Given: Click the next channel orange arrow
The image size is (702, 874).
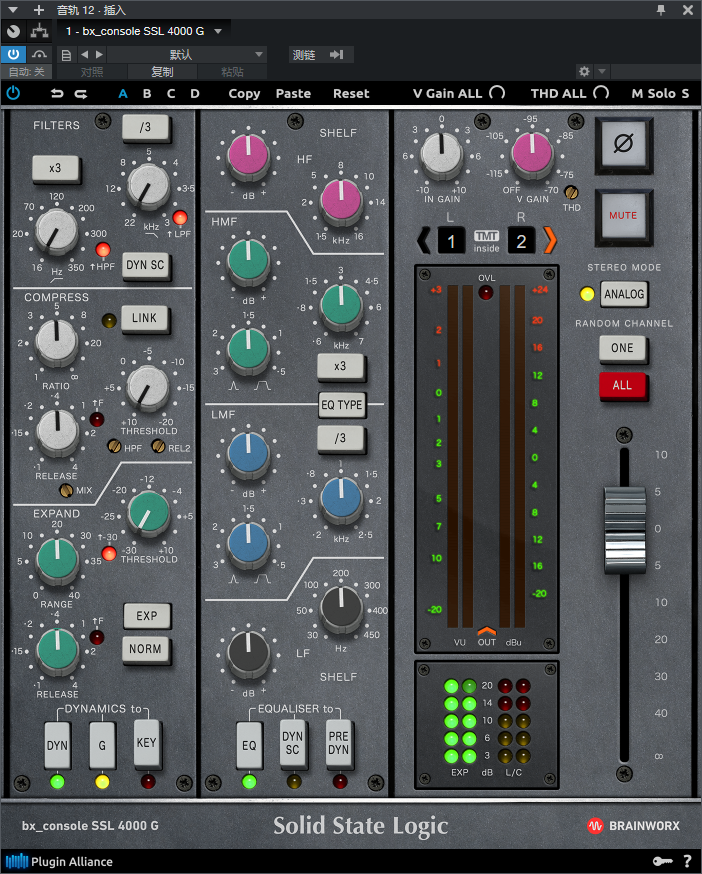Looking at the screenshot, I should pos(550,241).
